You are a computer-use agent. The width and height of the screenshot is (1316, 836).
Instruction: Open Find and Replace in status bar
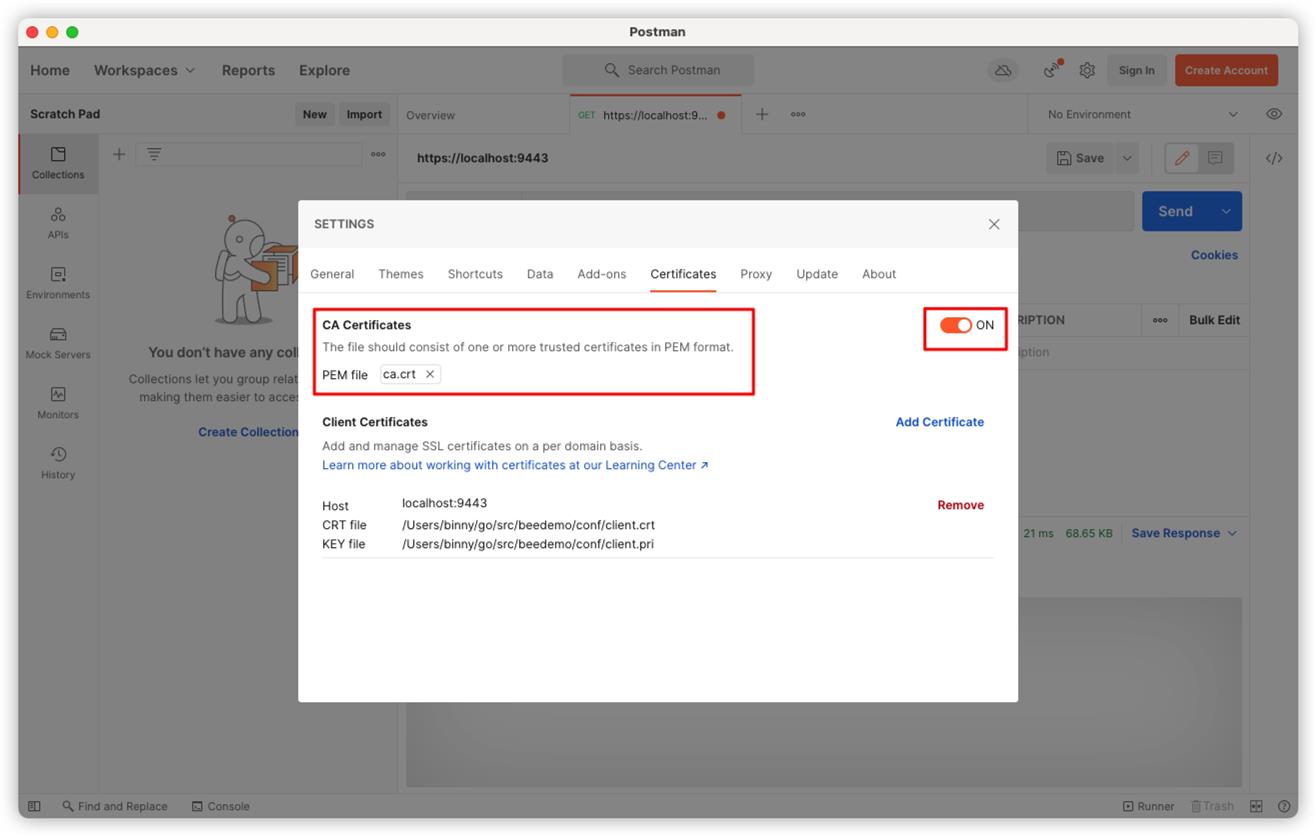click(x=115, y=806)
